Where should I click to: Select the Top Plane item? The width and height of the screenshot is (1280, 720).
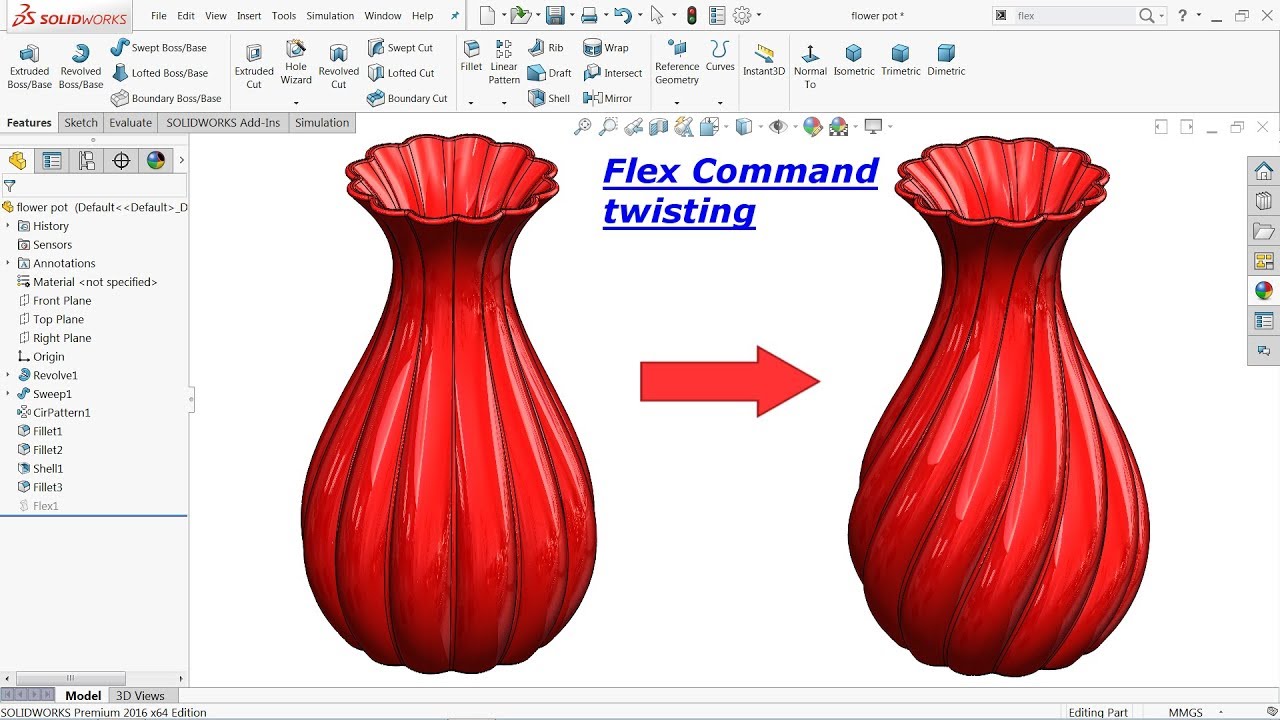tap(51, 319)
